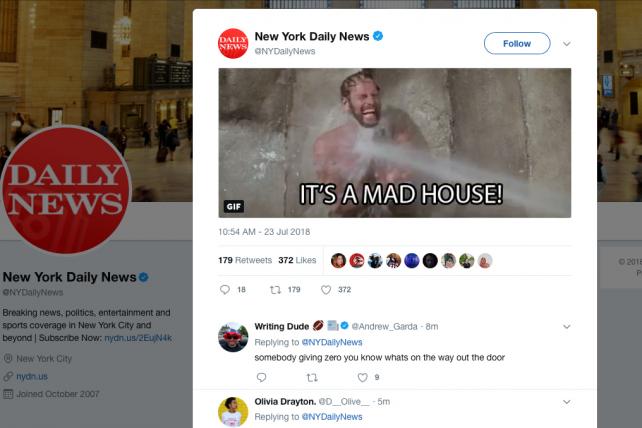Image resolution: width=642 pixels, height=428 pixels.
Task: Open the @NYDailyNews mention in Writing Dude's reply
Action: pos(332,342)
